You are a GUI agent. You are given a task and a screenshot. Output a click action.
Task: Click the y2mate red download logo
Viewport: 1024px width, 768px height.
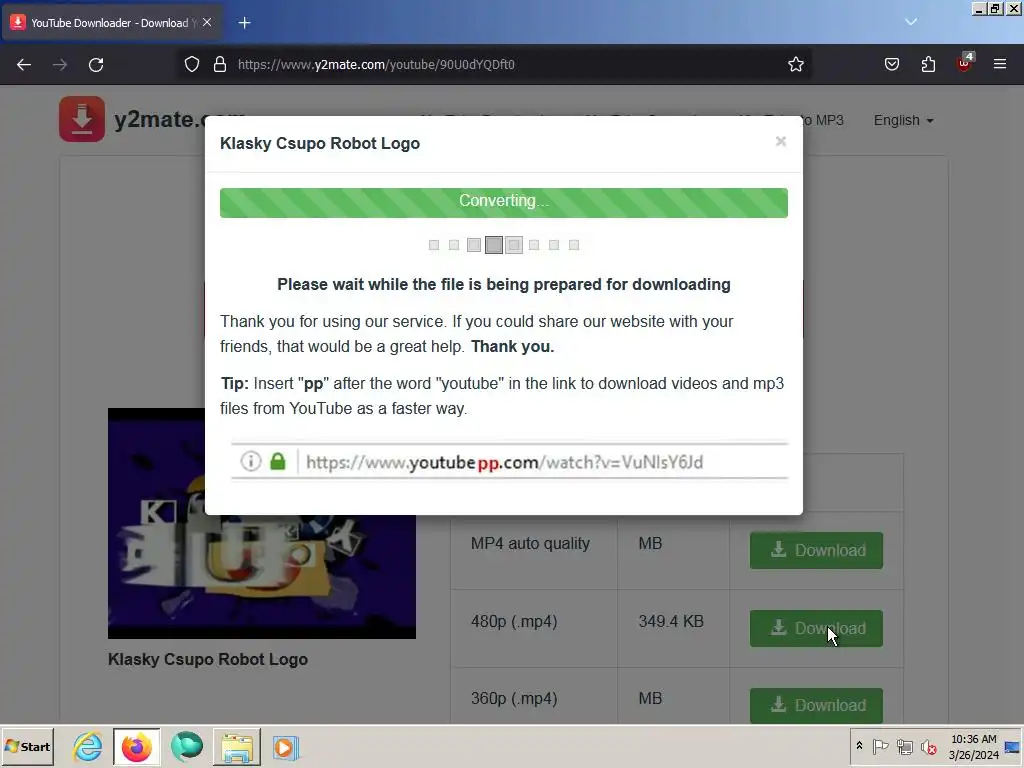pos(82,119)
